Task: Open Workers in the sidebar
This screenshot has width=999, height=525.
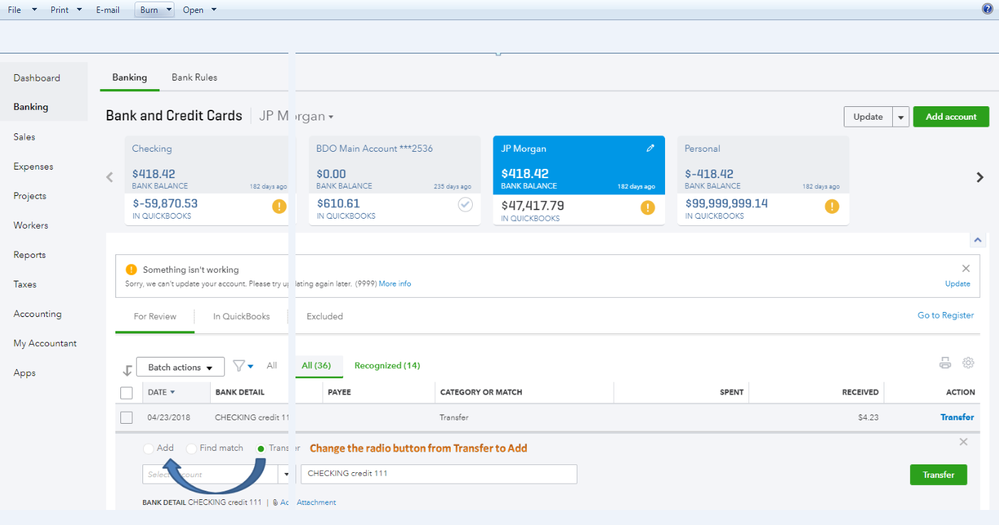Action: (31, 225)
